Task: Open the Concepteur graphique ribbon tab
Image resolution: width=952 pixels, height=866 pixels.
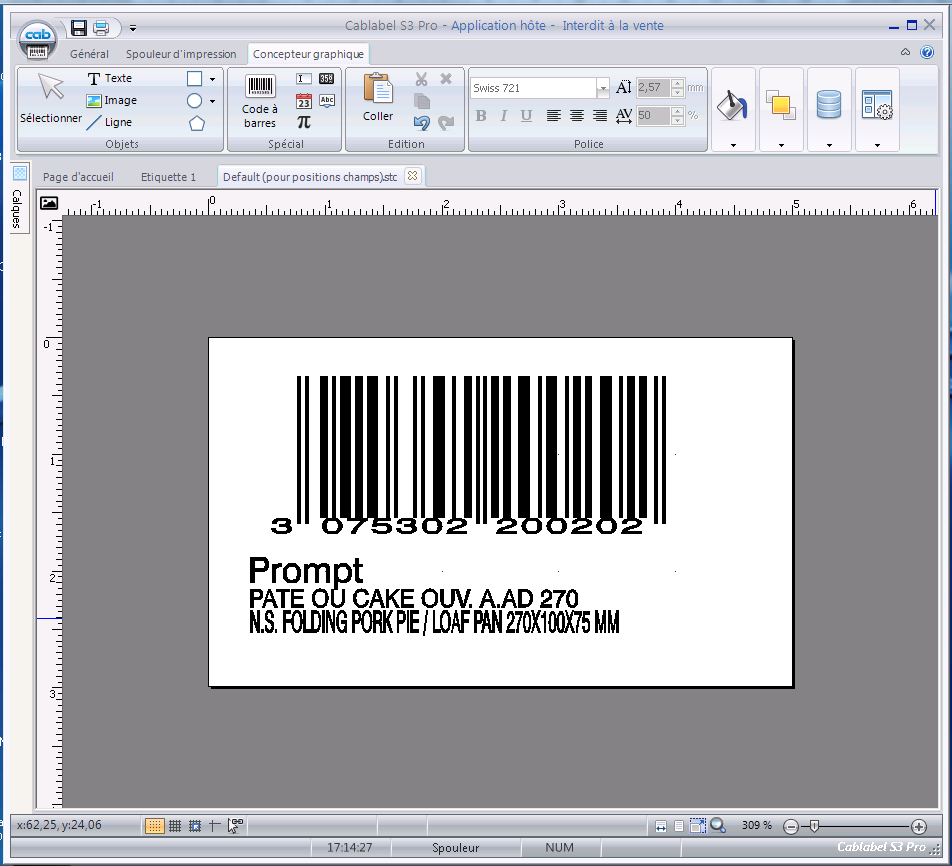Action: [308, 54]
